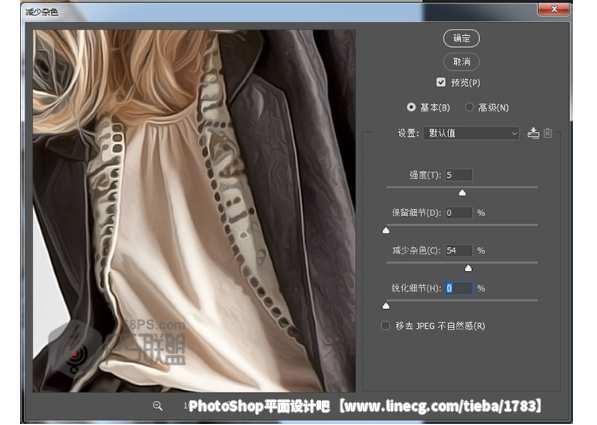
Task: Click the 取消 button
Action: 461,61
